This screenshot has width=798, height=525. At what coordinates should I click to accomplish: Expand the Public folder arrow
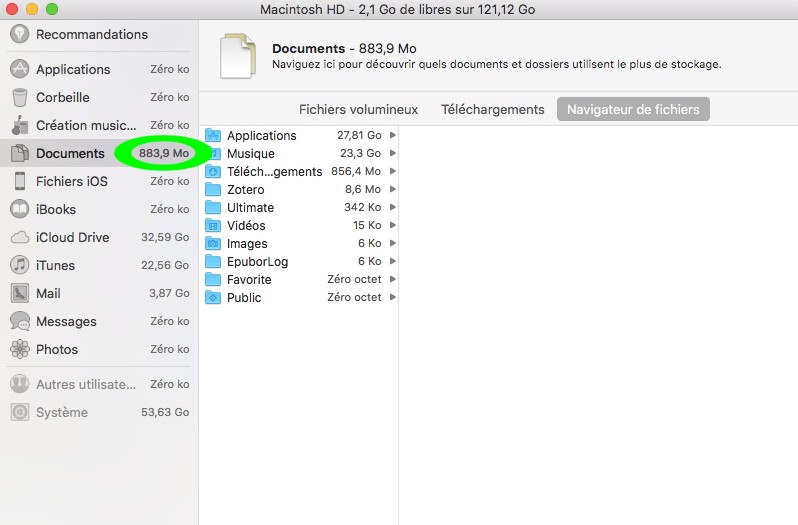pyautogui.click(x=392, y=297)
